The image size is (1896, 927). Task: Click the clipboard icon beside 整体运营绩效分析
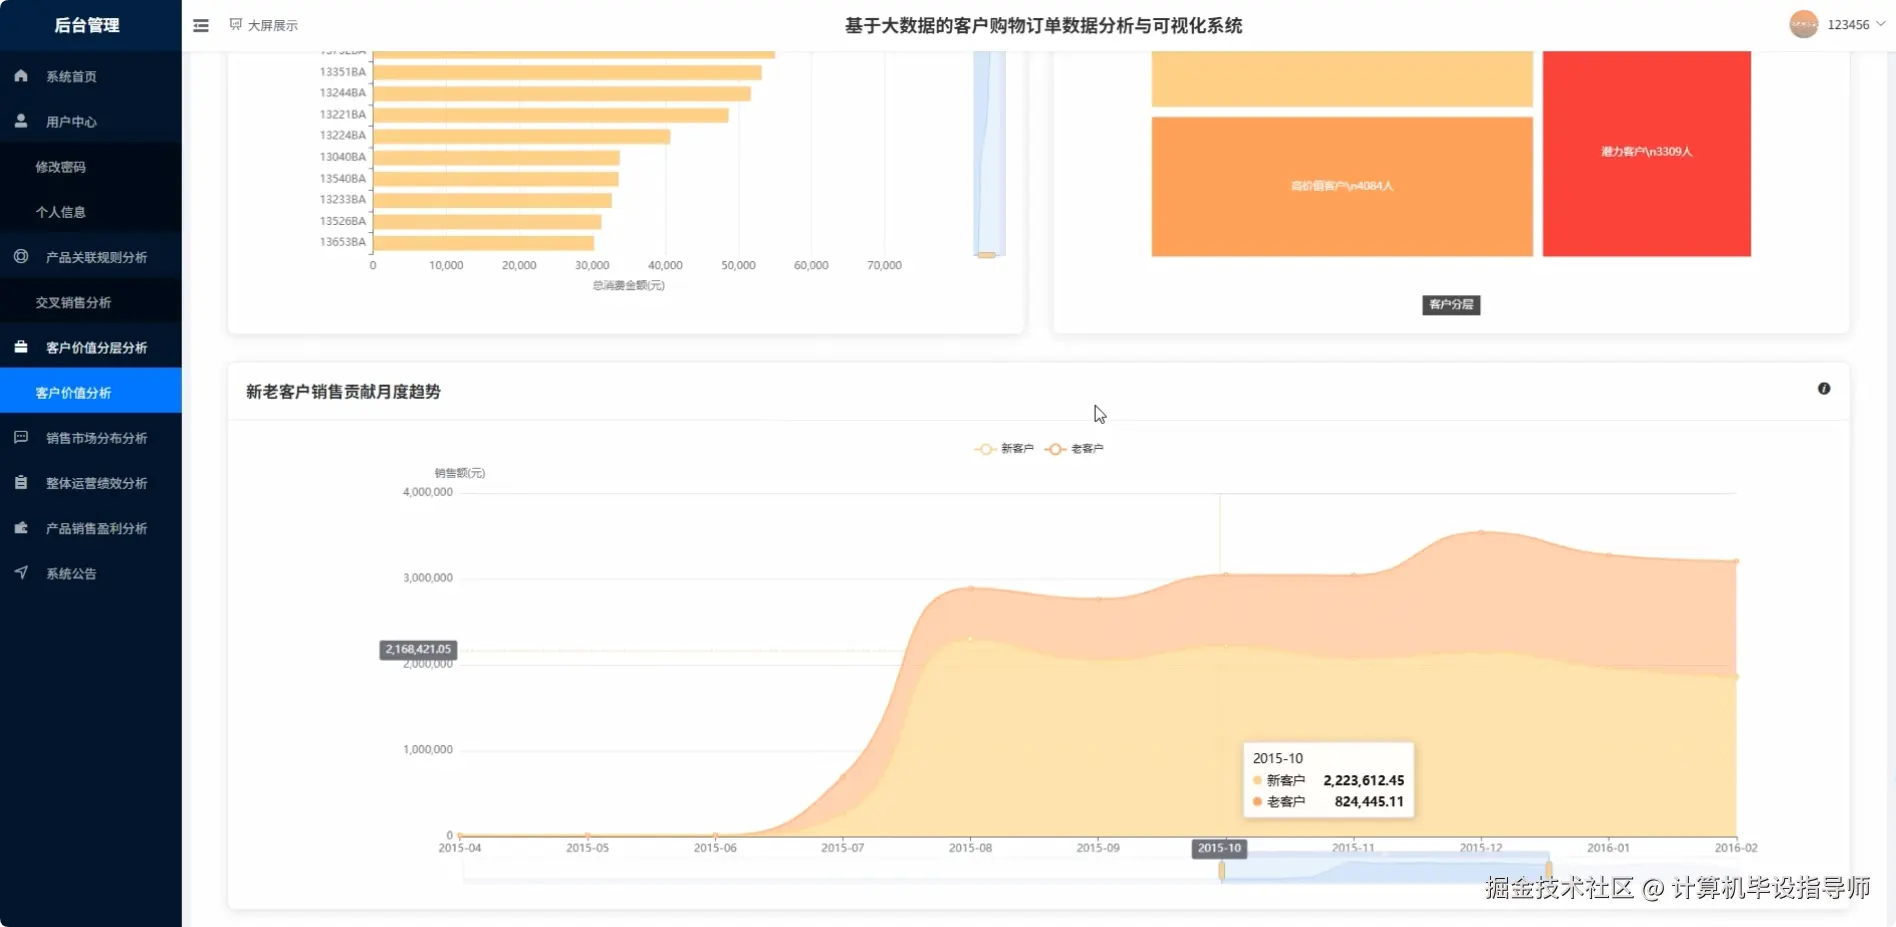pyautogui.click(x=21, y=482)
